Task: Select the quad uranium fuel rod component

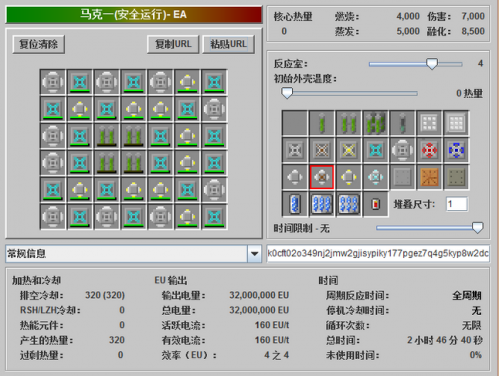Action: click(x=376, y=123)
